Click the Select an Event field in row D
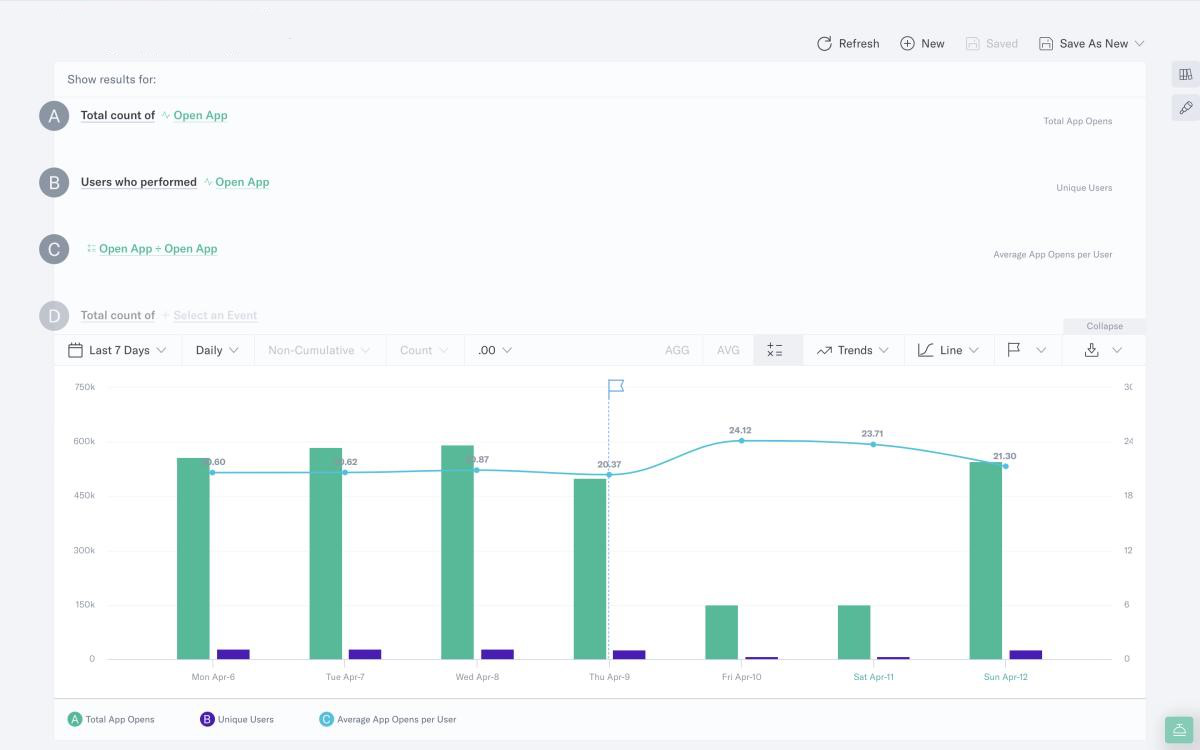1200x750 pixels. [215, 316]
